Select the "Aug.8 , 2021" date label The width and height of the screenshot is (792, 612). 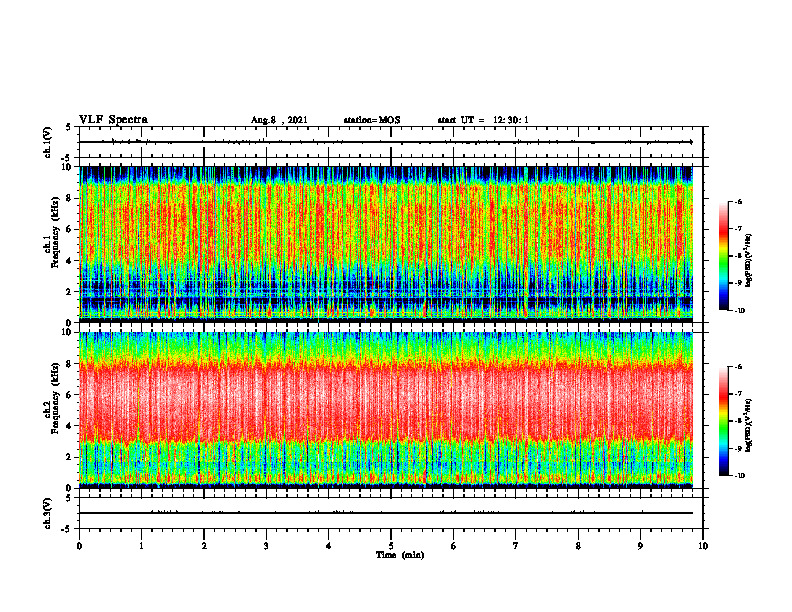point(279,120)
